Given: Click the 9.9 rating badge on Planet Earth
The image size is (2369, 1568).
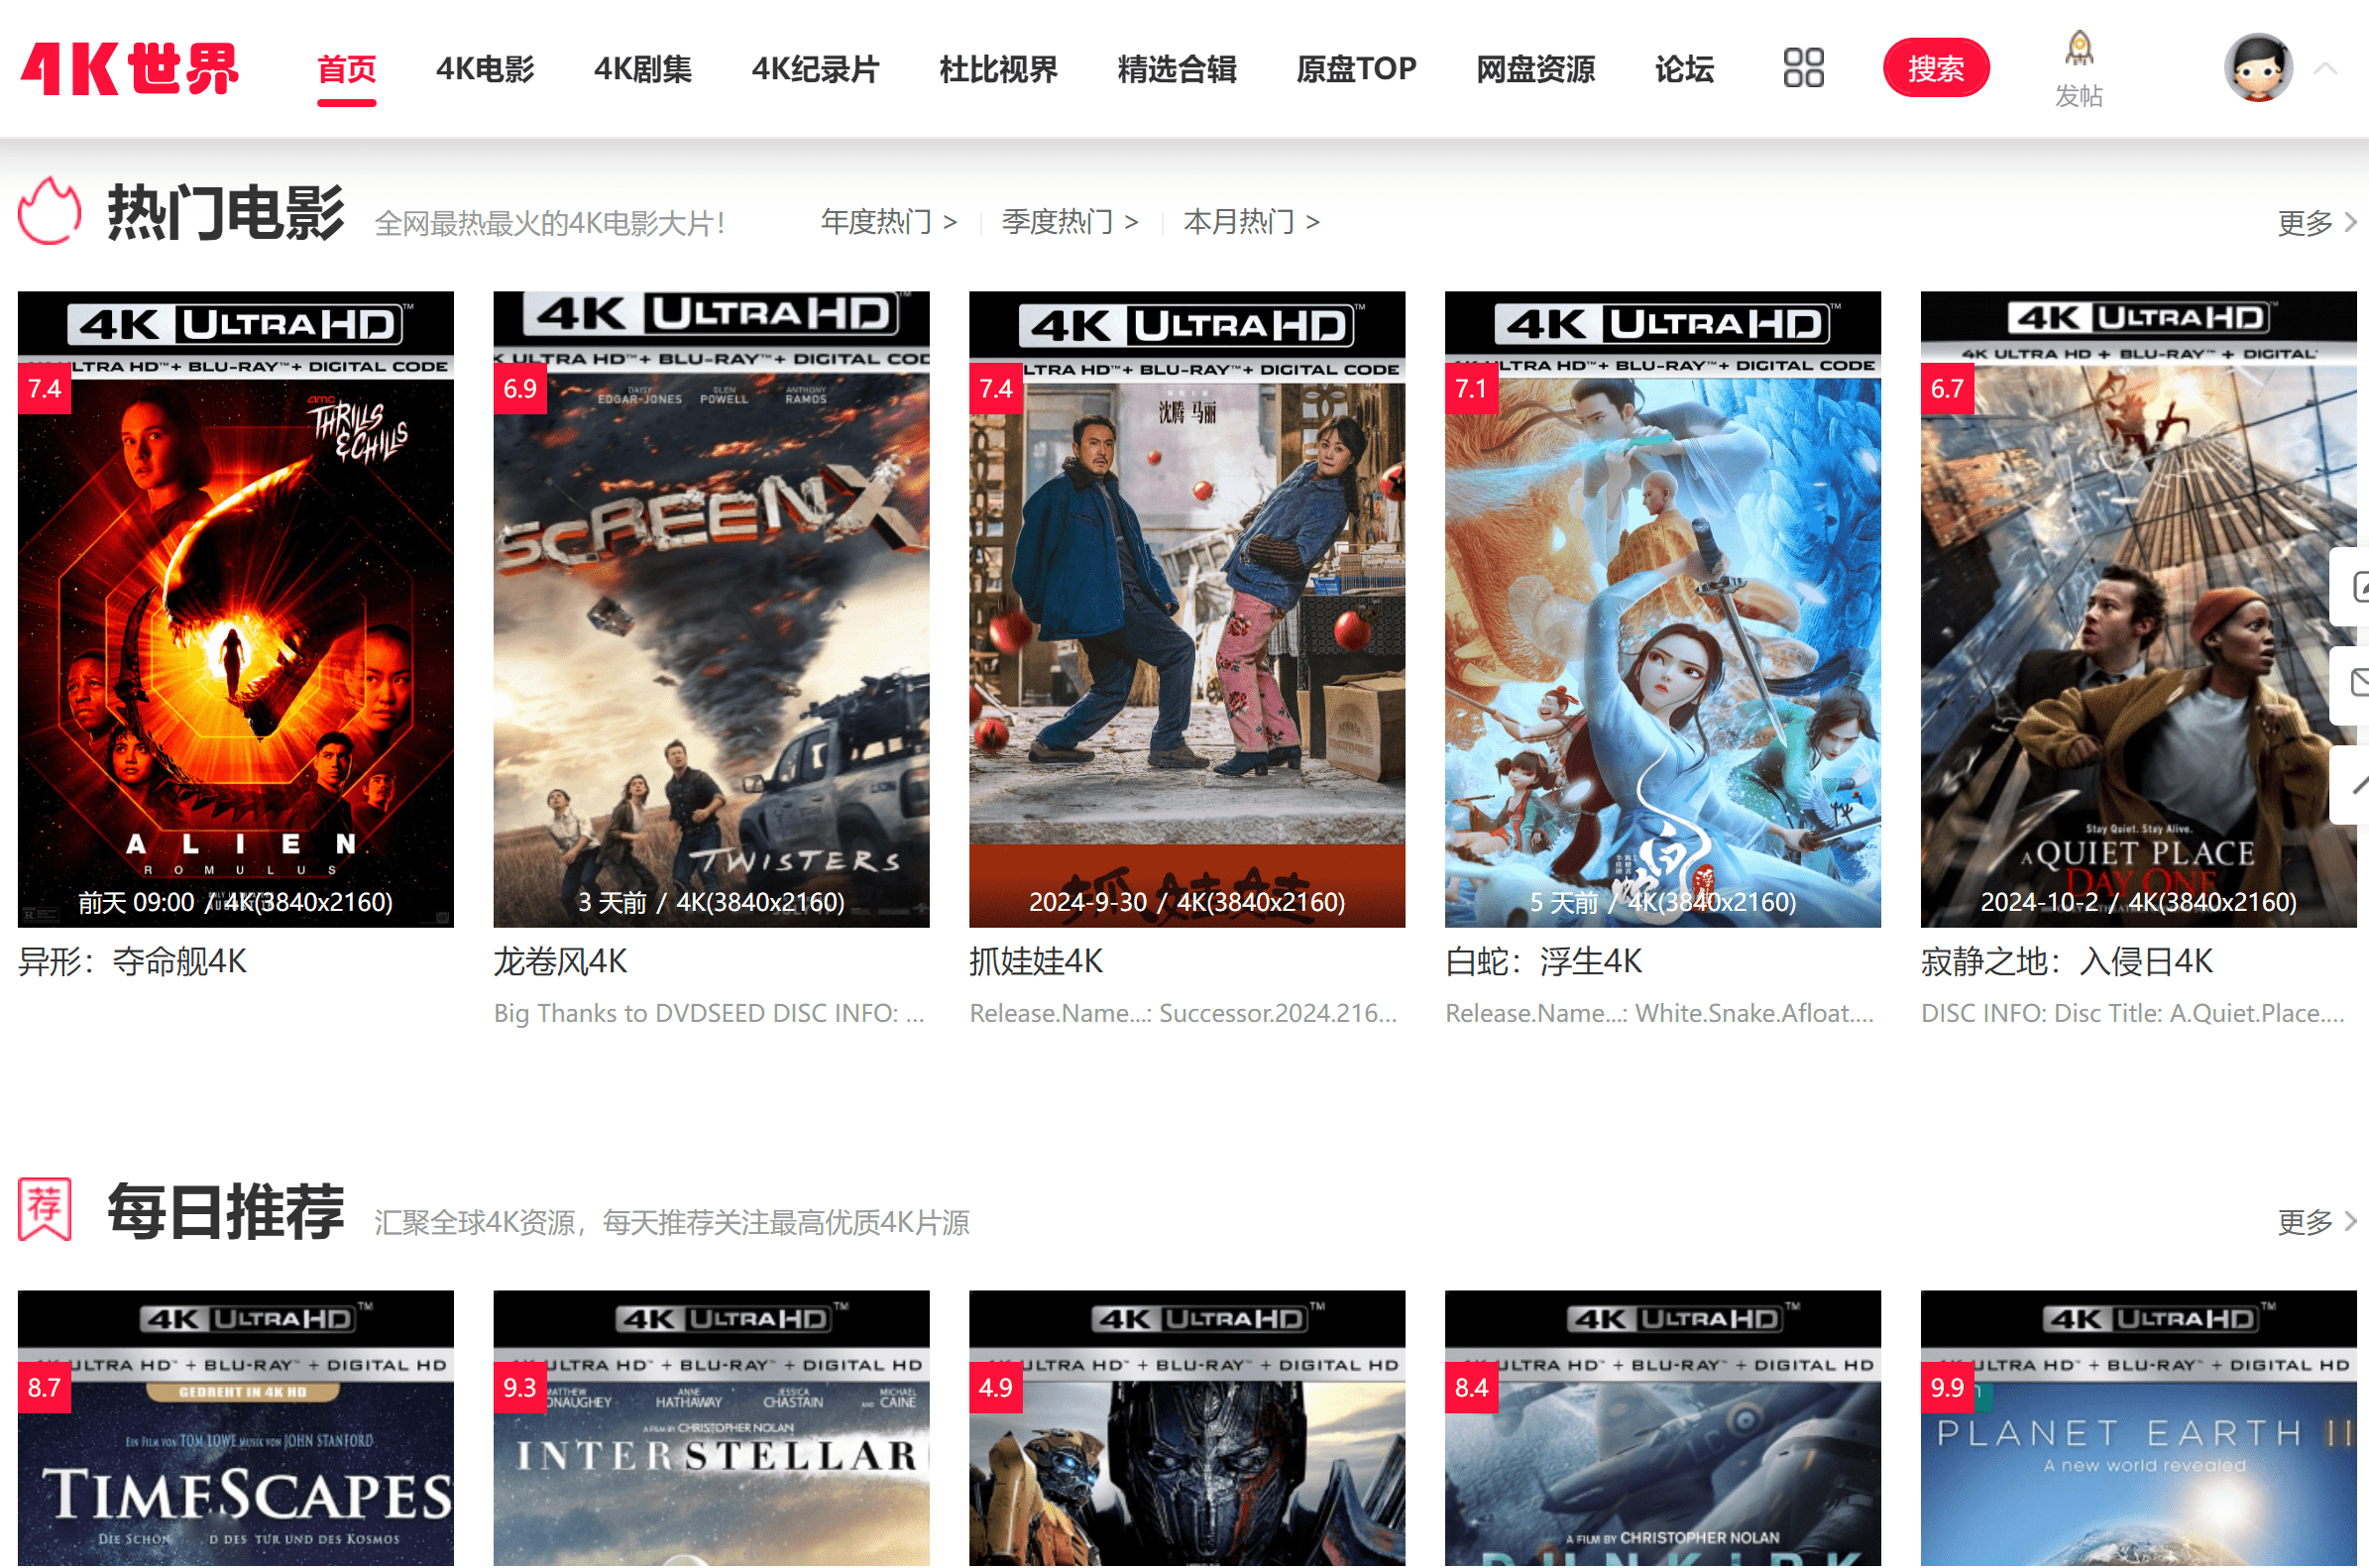Looking at the screenshot, I should 1947,1387.
